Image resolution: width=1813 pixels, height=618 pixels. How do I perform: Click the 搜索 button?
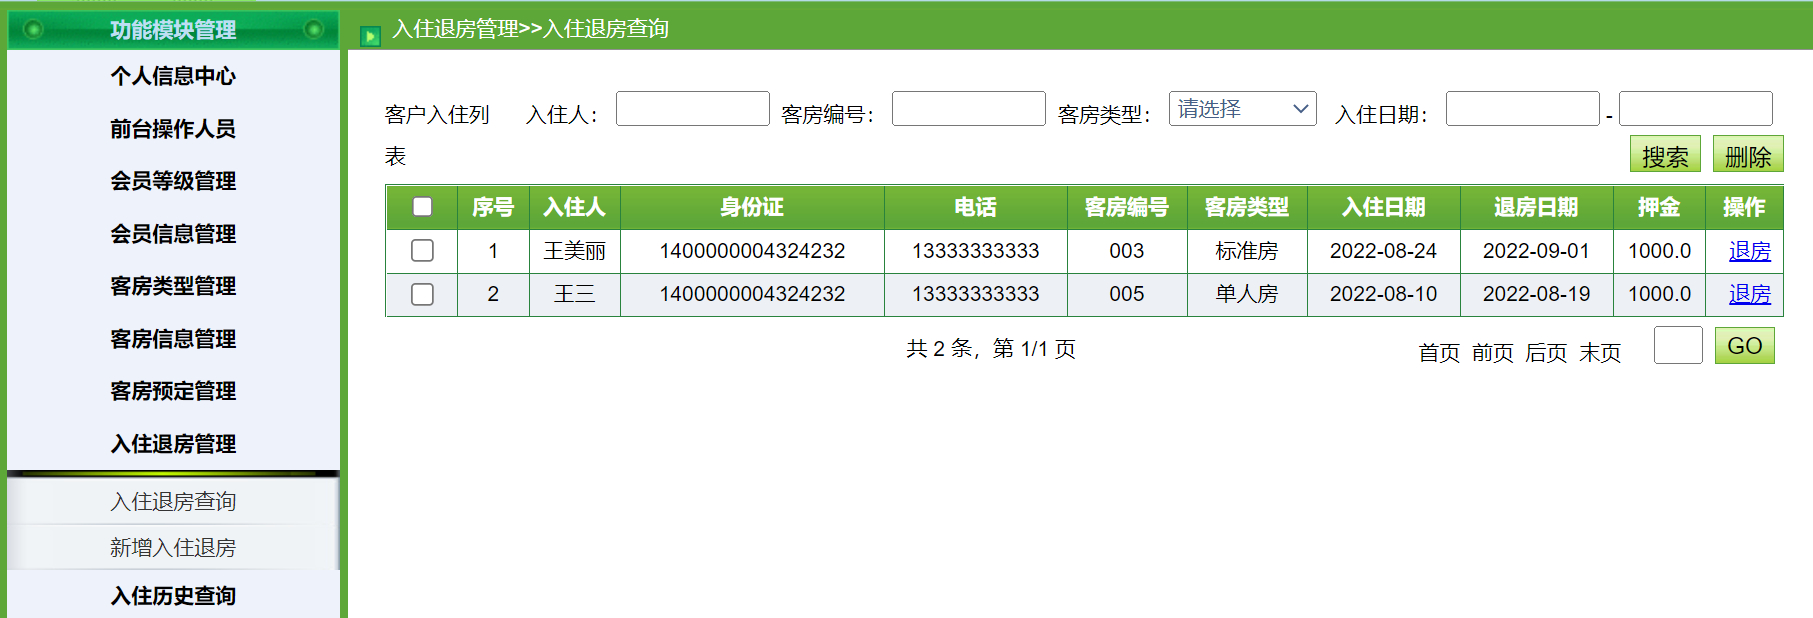(1665, 154)
